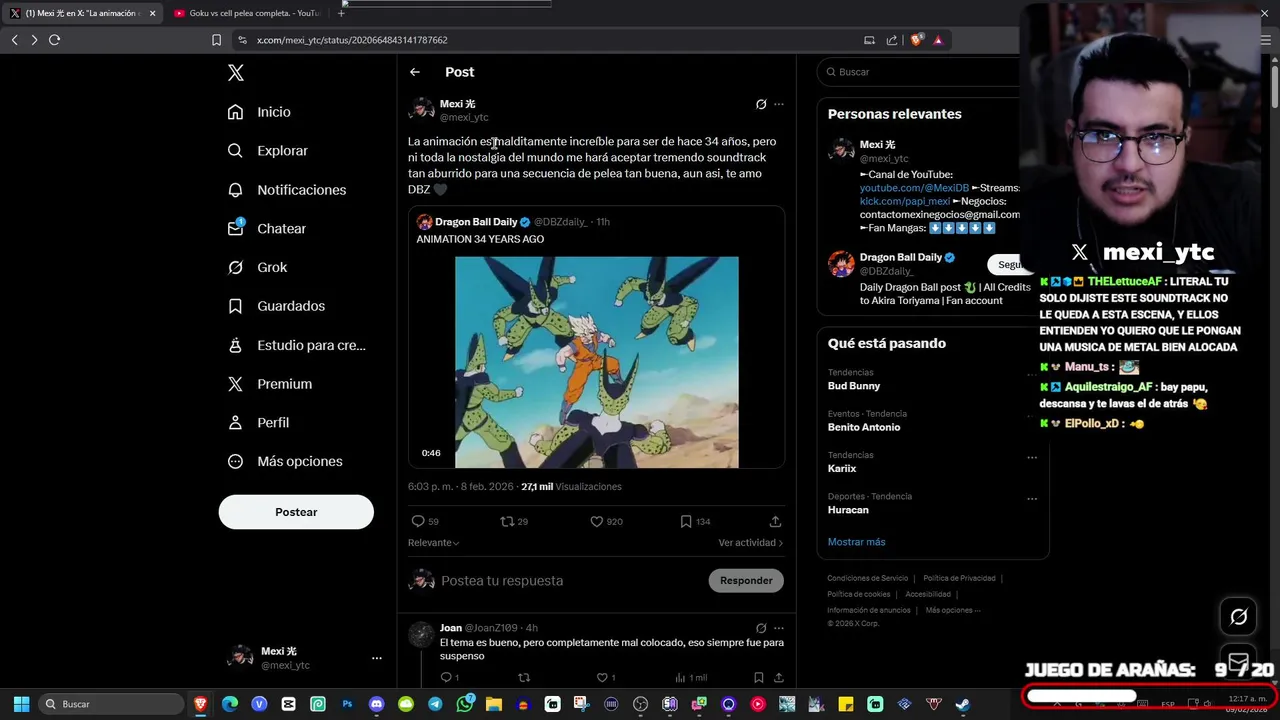Click the bookmark icon beside address bar

coord(216,40)
